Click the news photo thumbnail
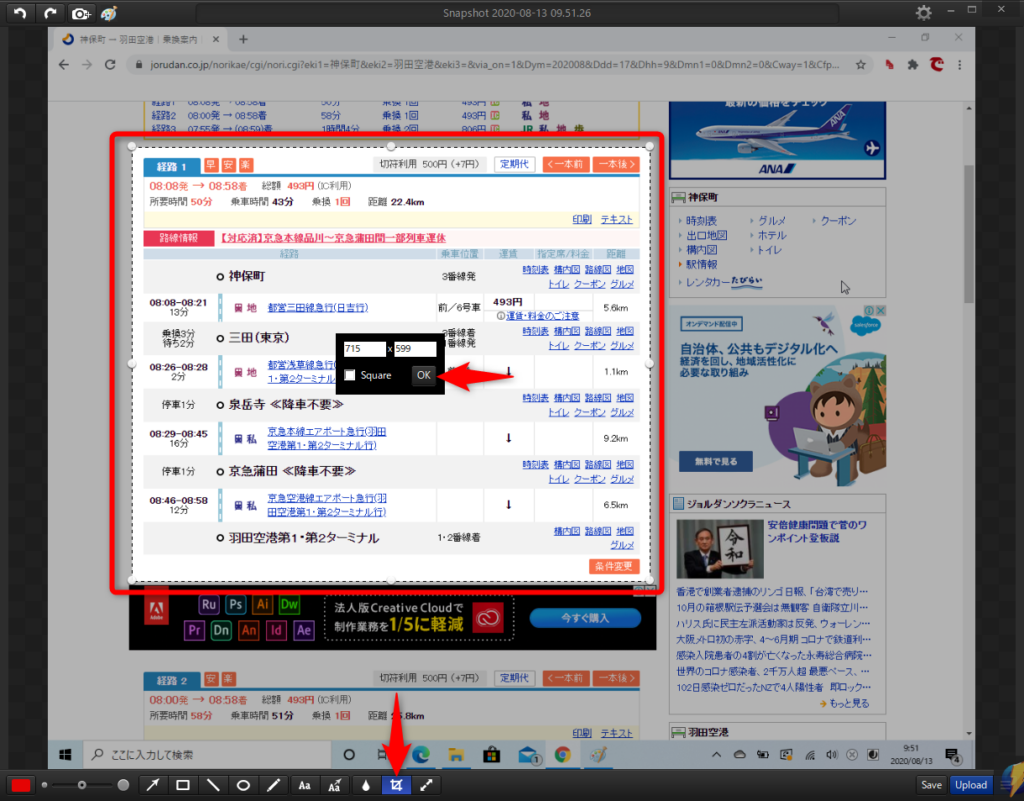The image size is (1024, 801). (720, 548)
